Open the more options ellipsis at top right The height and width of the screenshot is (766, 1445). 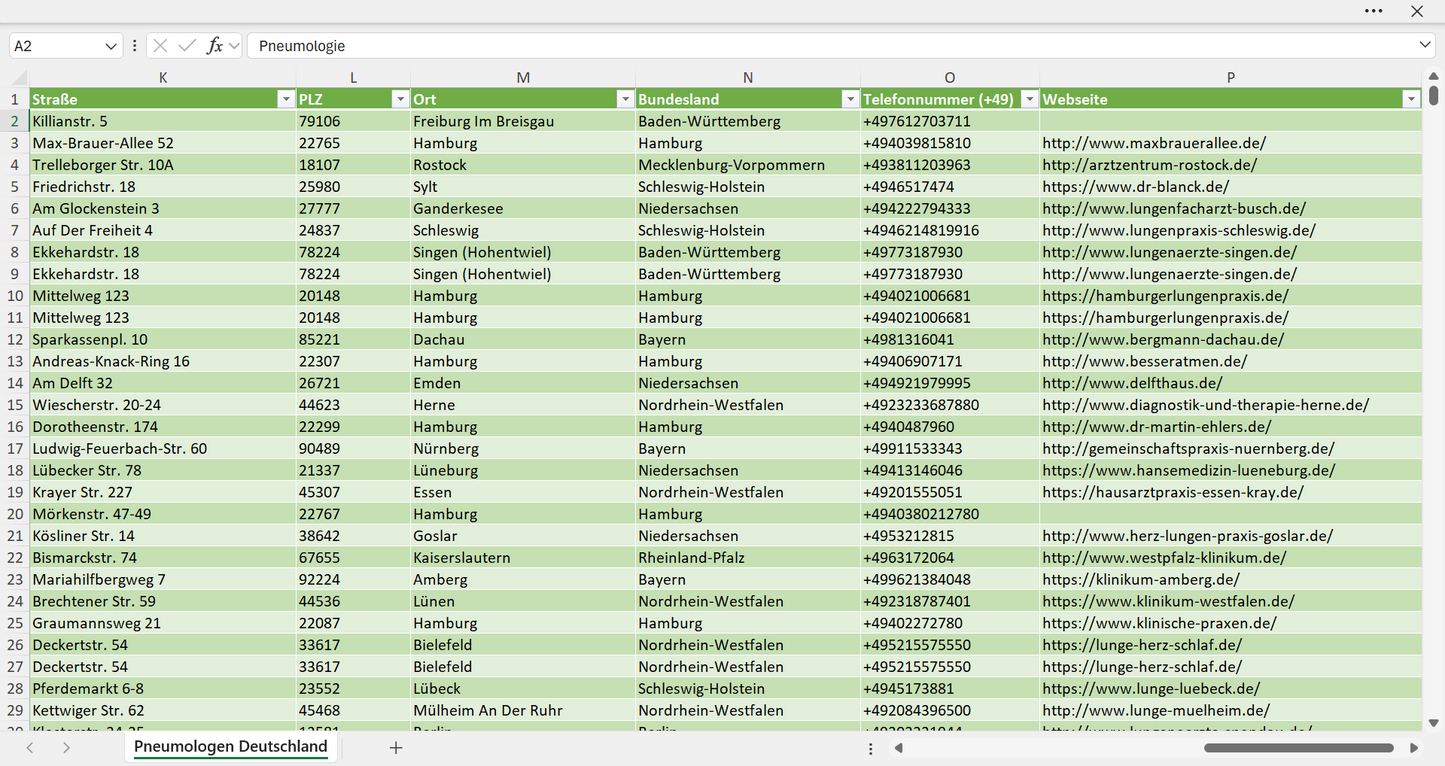point(1374,11)
